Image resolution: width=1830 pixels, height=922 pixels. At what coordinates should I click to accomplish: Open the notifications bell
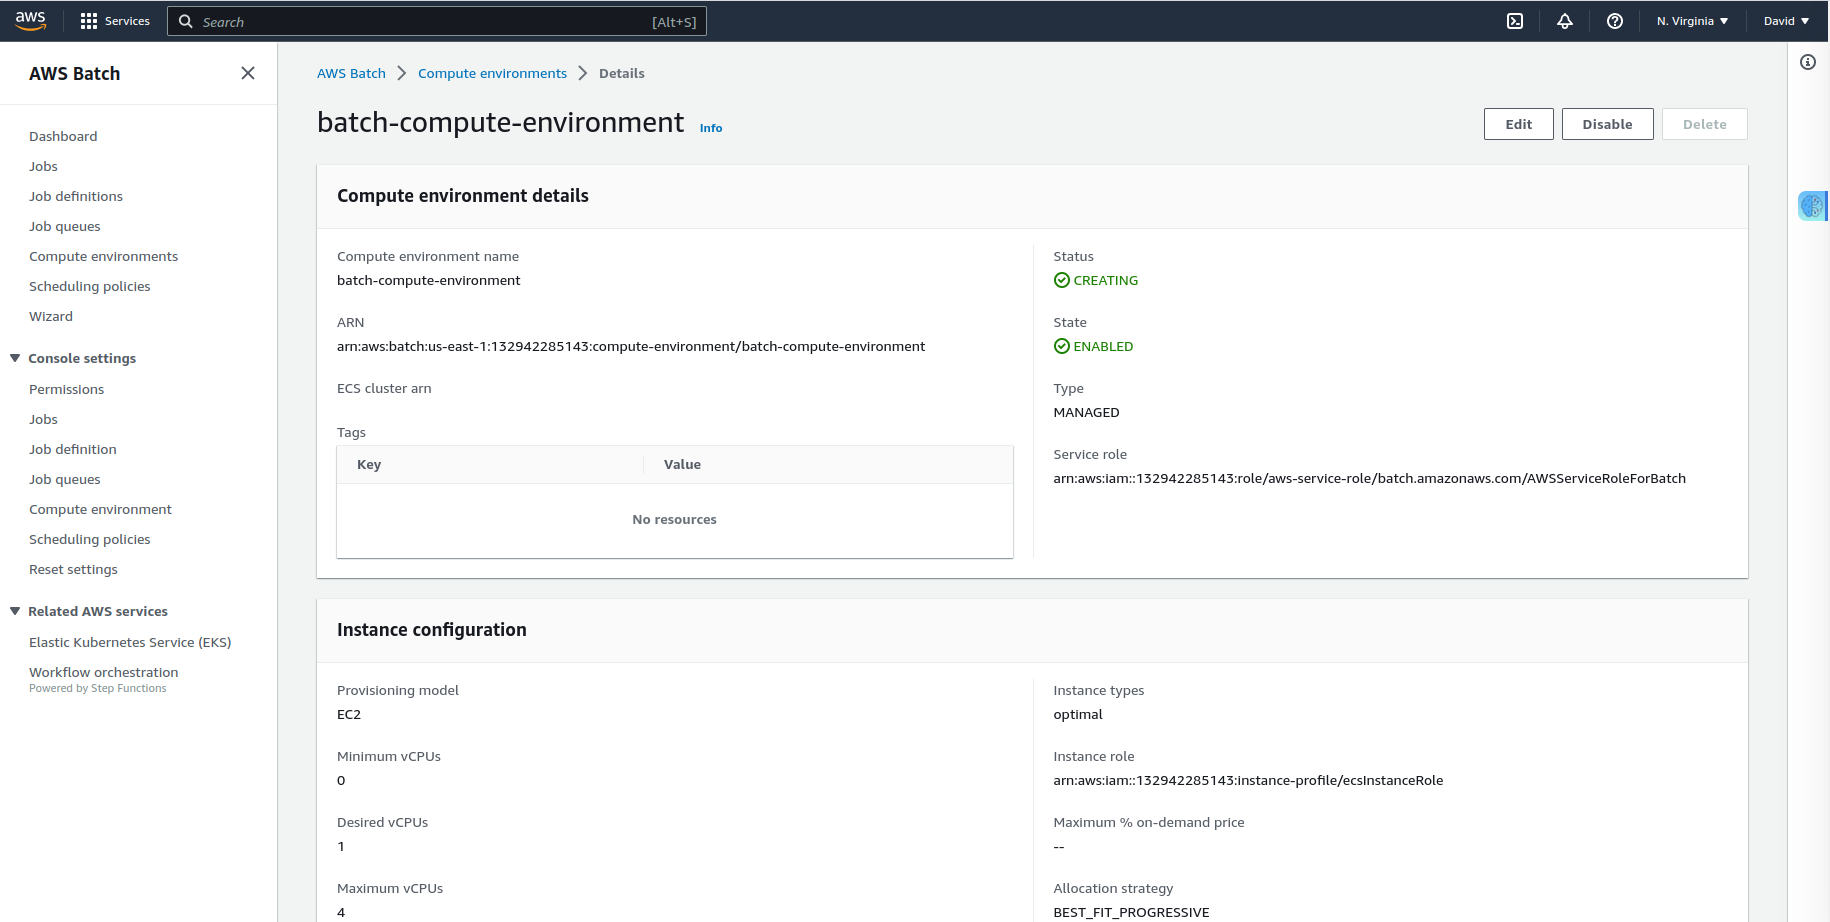(x=1565, y=21)
